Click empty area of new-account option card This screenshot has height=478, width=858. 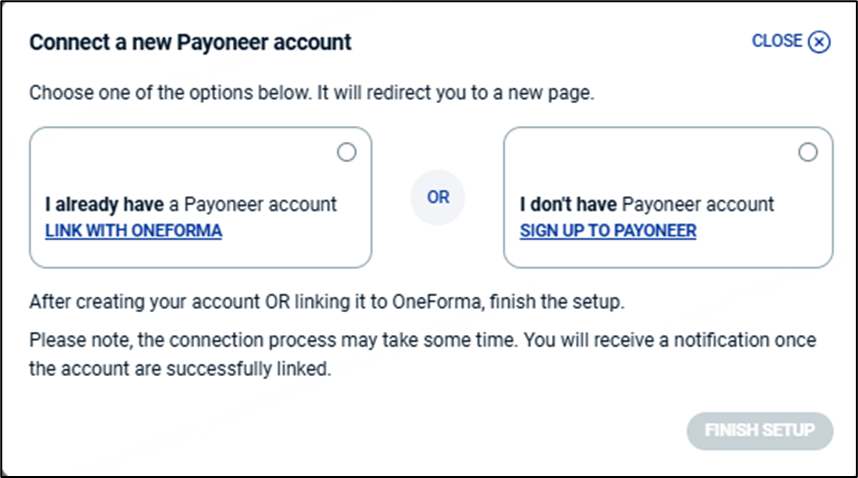pyautogui.click(x=650, y=158)
